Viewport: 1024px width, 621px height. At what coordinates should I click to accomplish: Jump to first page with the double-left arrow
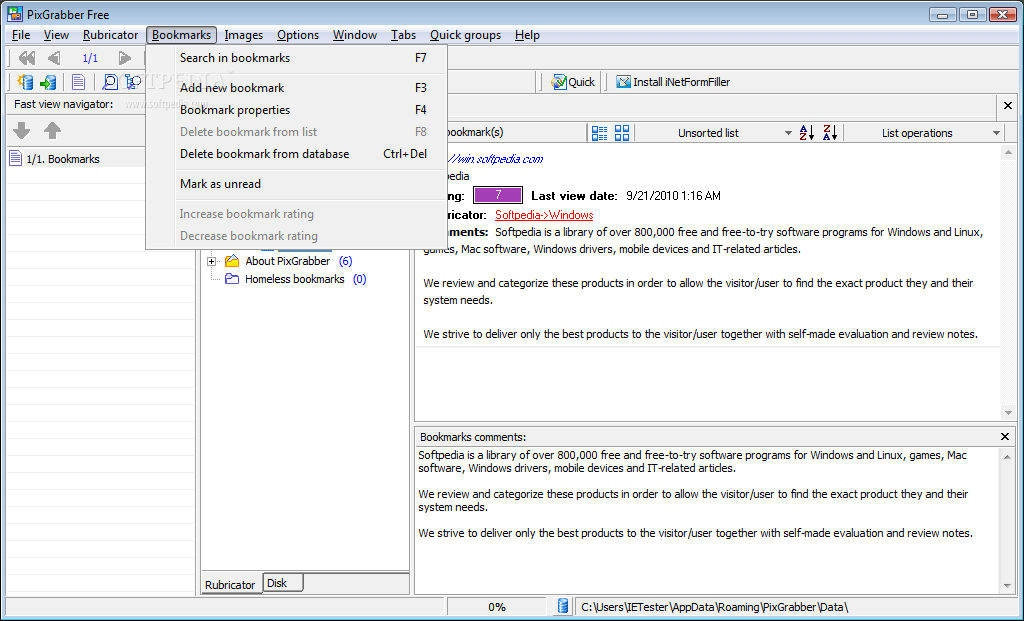[27, 58]
